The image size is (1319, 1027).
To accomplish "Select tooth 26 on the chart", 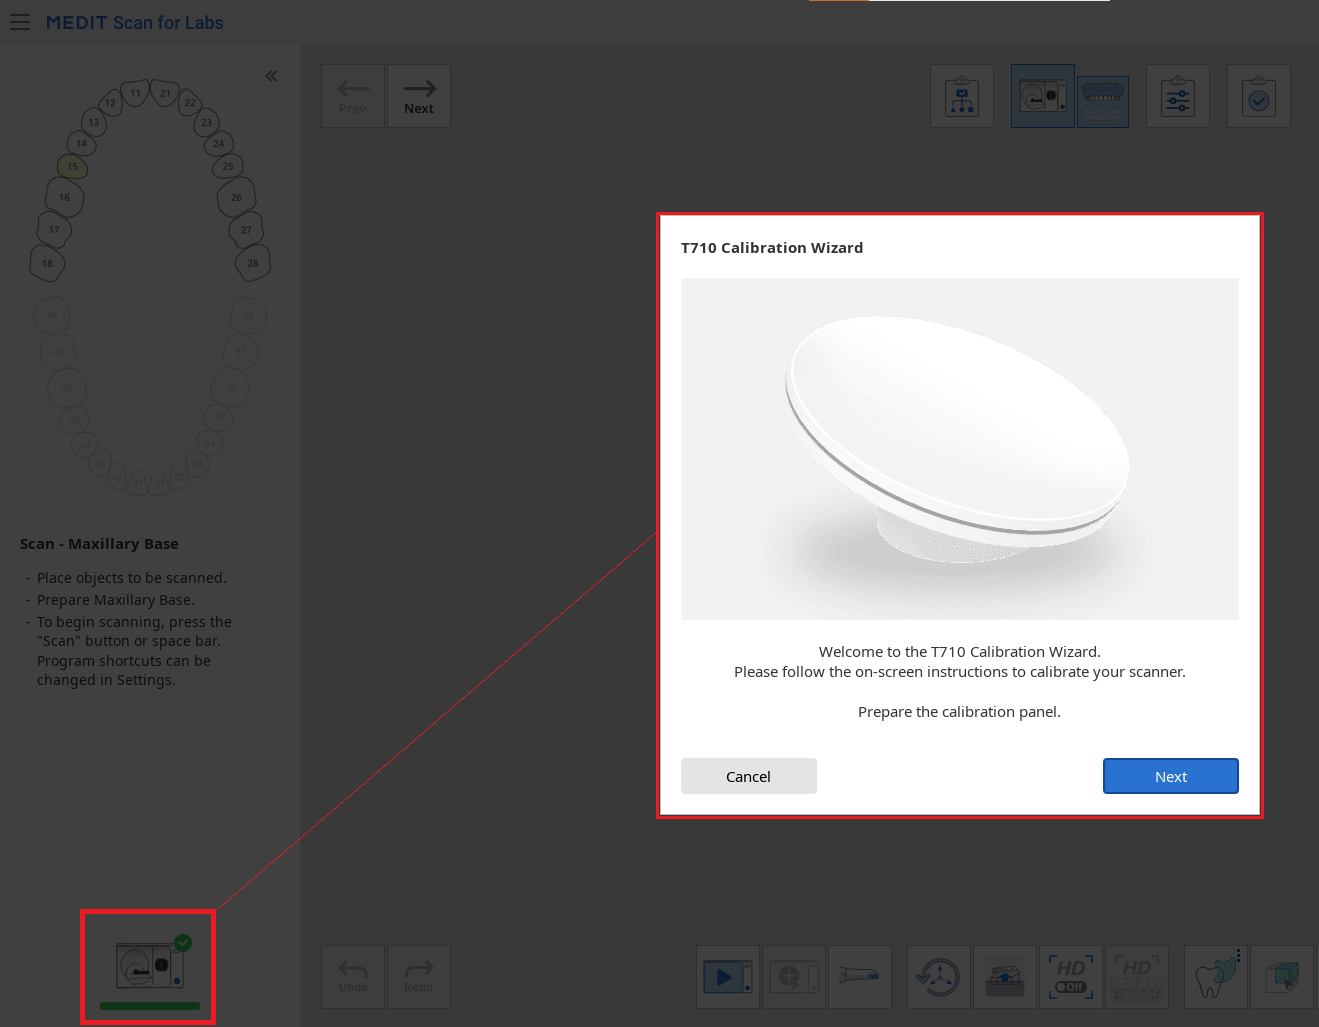I will tap(237, 197).
